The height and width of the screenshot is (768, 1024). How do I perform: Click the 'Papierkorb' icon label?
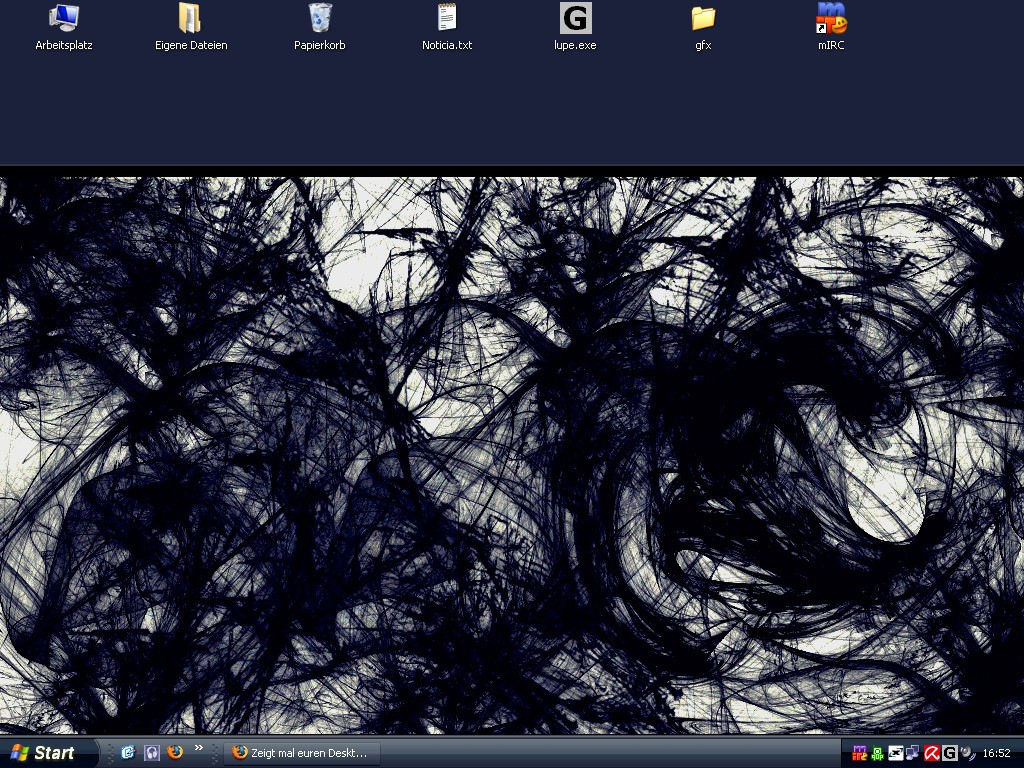(319, 45)
